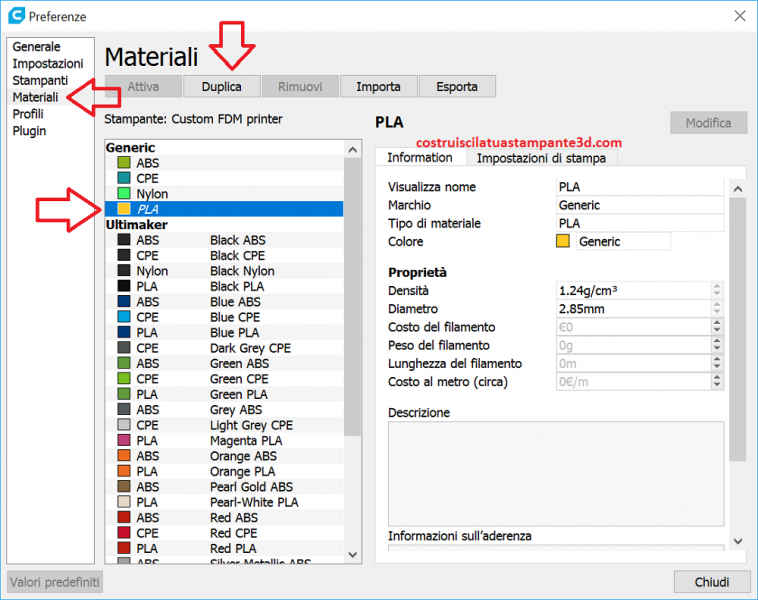Switch to the Information tab
The image size is (758, 600).
coord(420,158)
